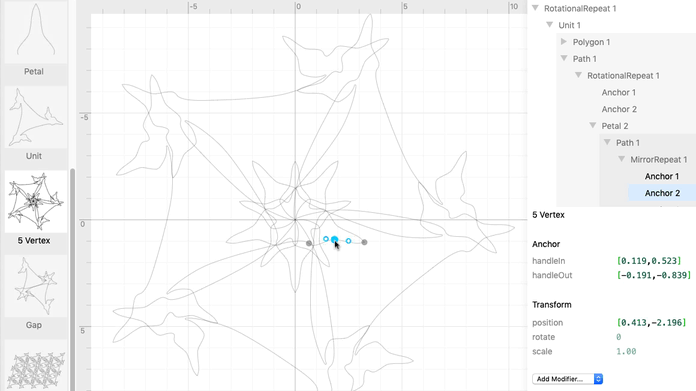Open the Gap shape thumbnail

pyautogui.click(x=36, y=286)
